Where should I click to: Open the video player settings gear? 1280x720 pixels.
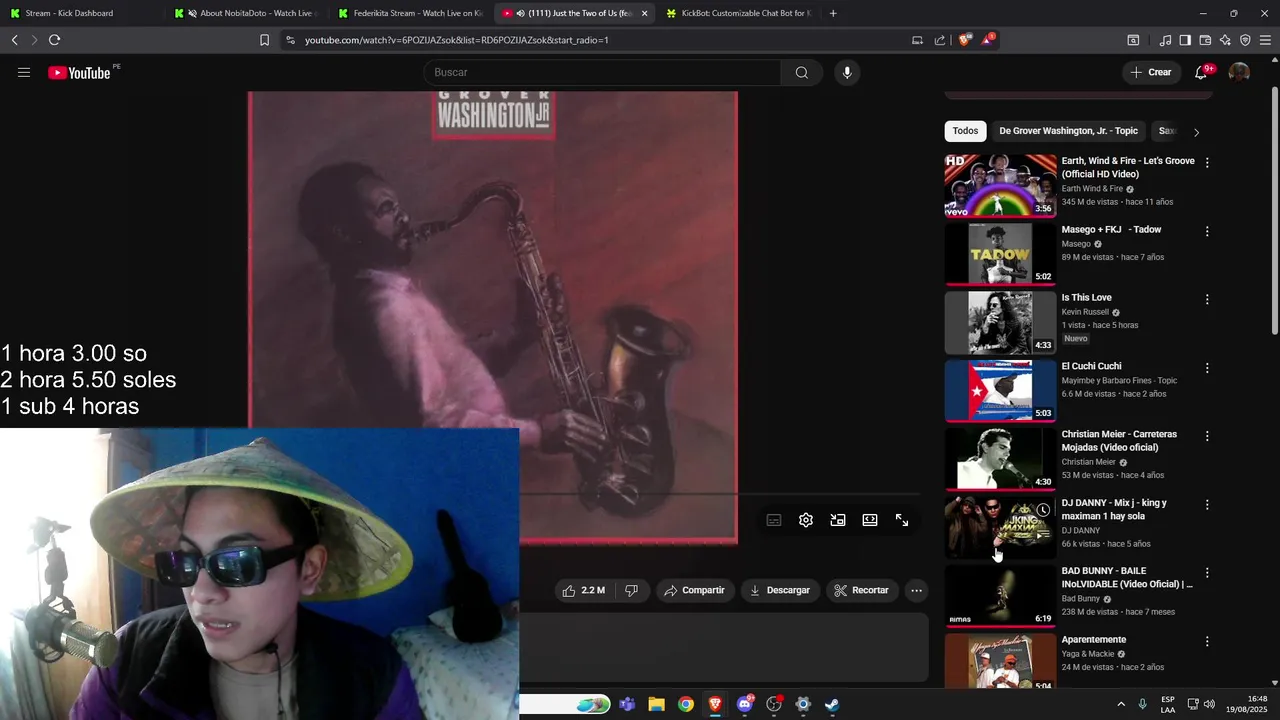(806, 520)
